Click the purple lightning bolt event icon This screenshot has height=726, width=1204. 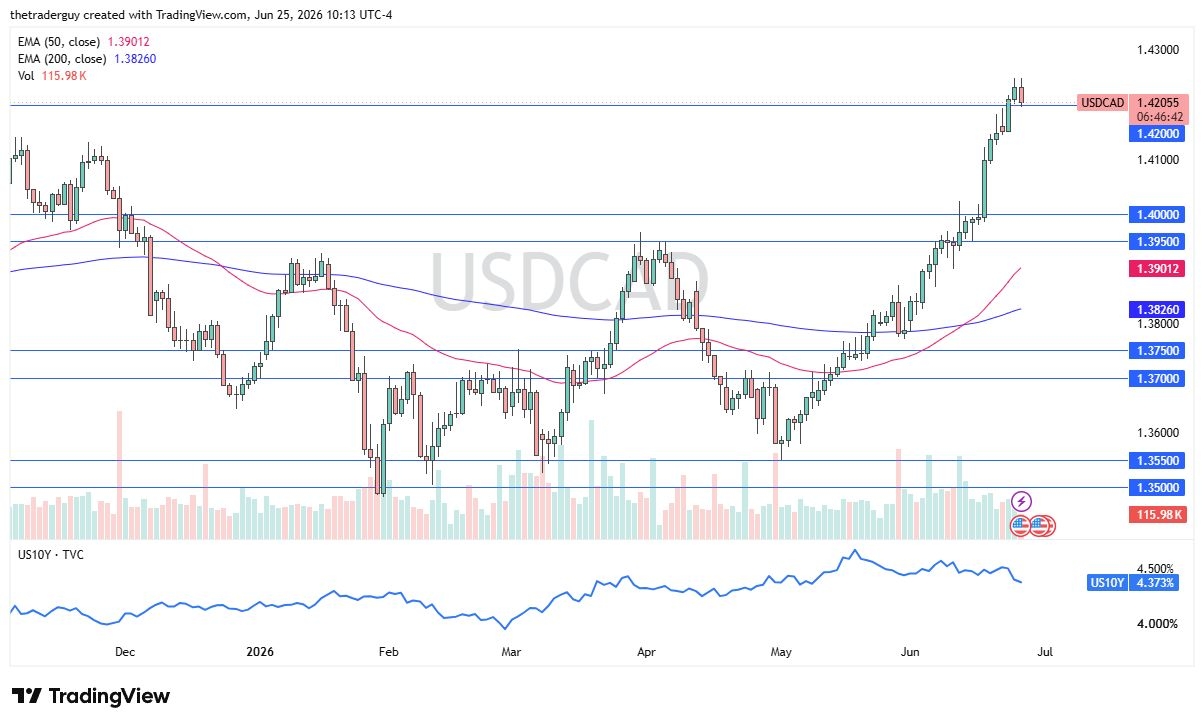(x=1022, y=500)
